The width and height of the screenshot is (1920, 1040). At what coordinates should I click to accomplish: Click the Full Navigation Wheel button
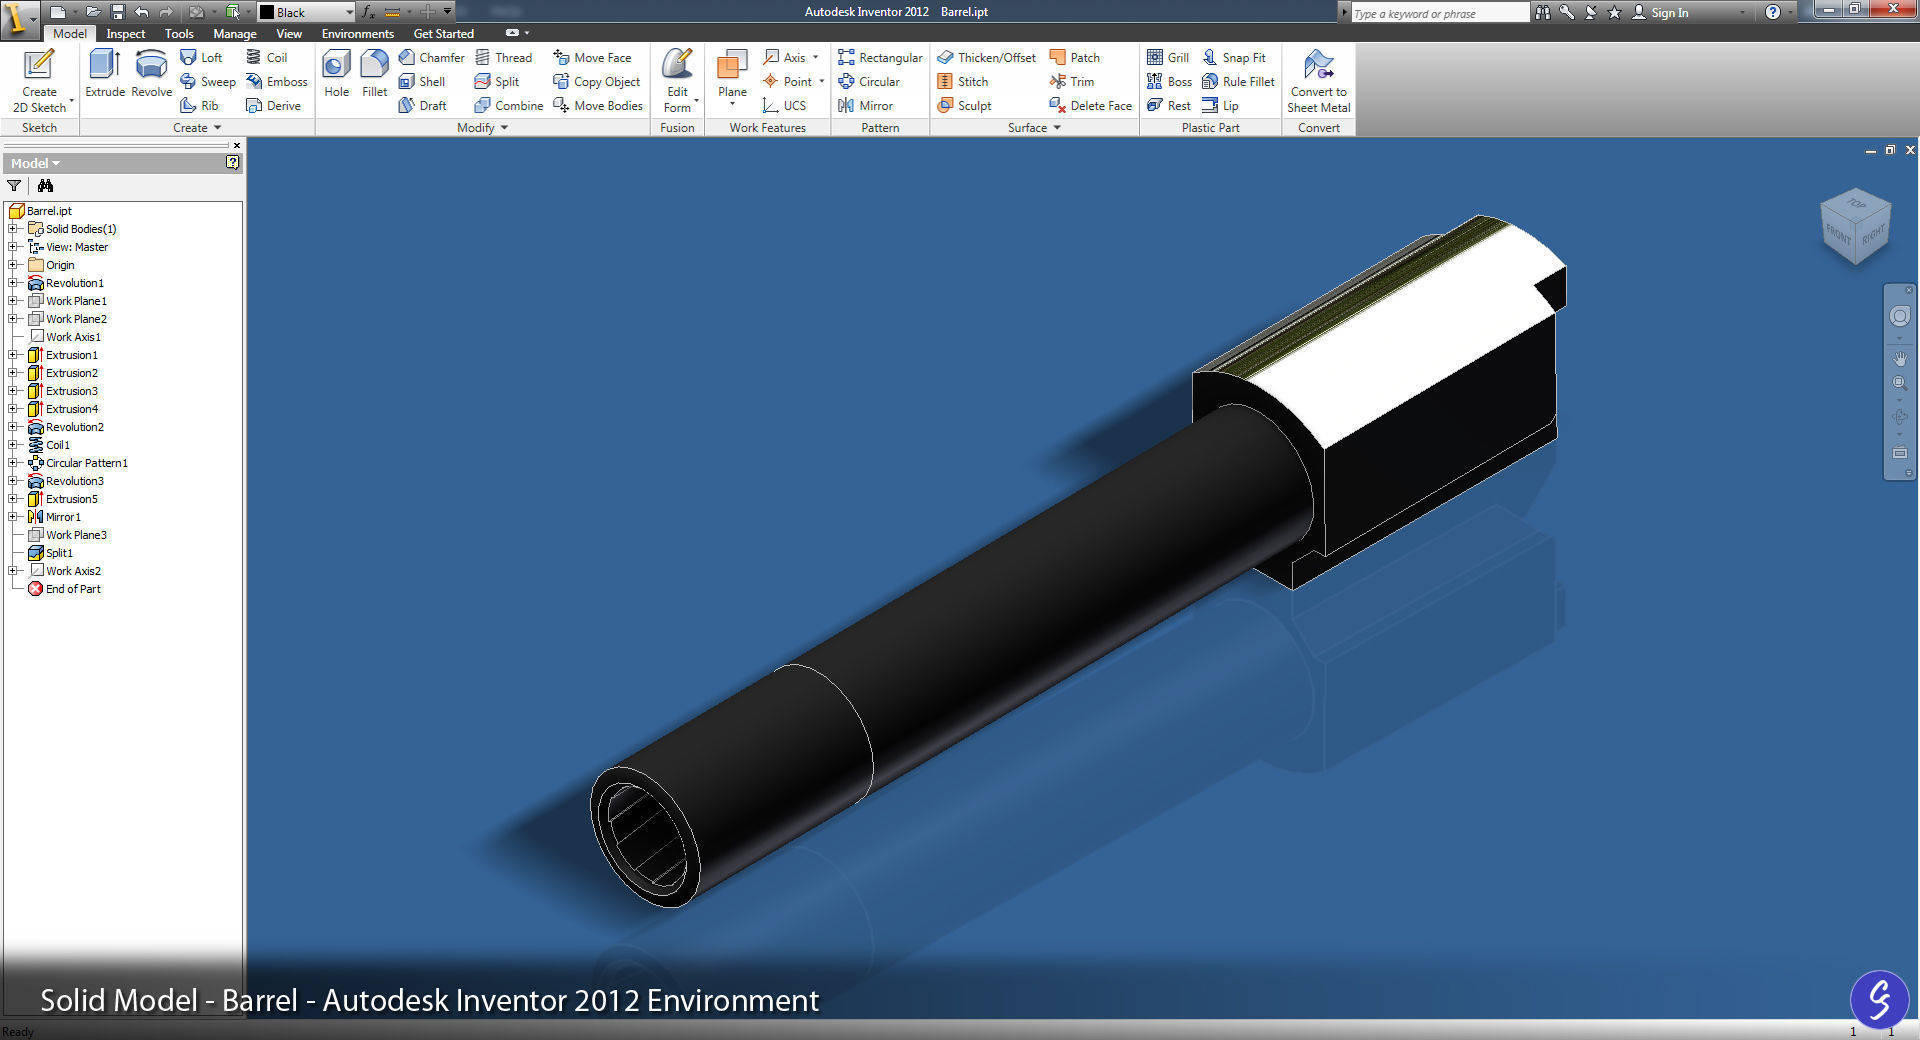coord(1899,317)
